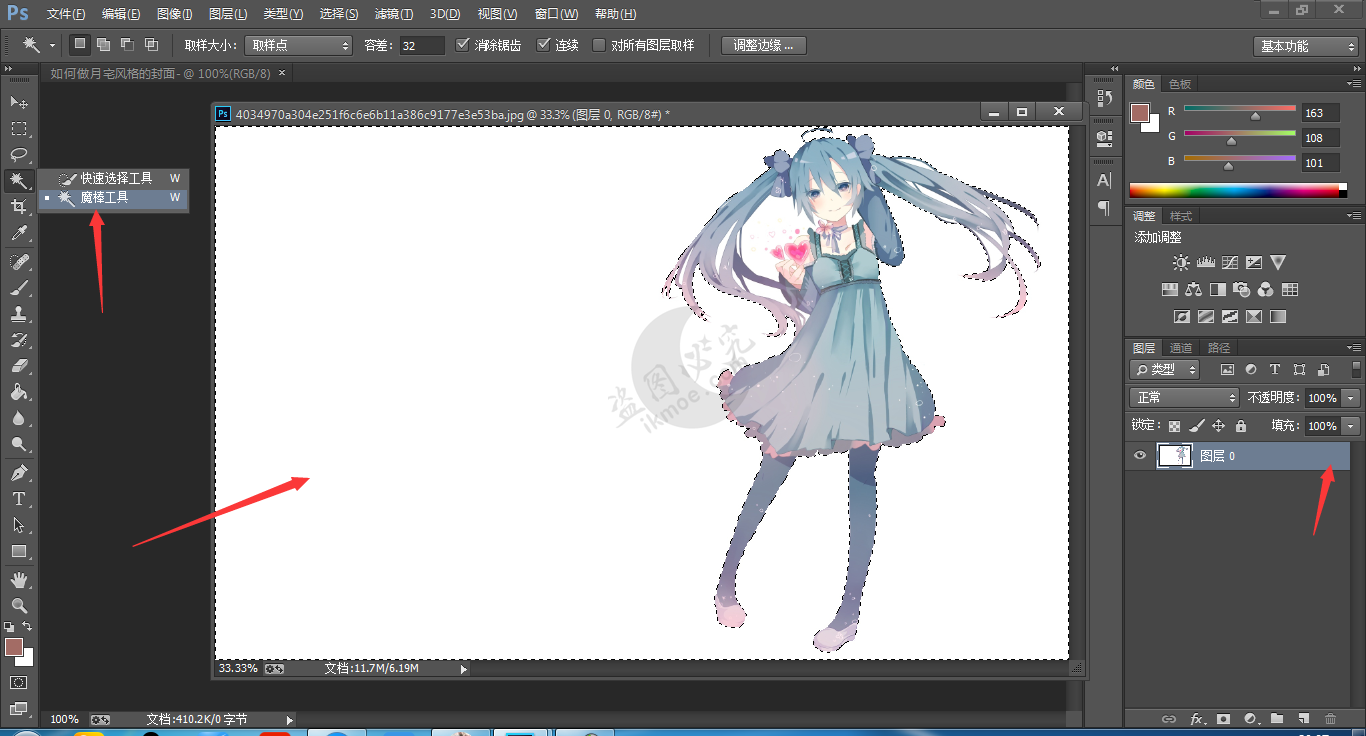Image resolution: width=1366 pixels, height=736 pixels.
Task: Choose 快速选择工具 from the flyout
Action: click(x=116, y=178)
